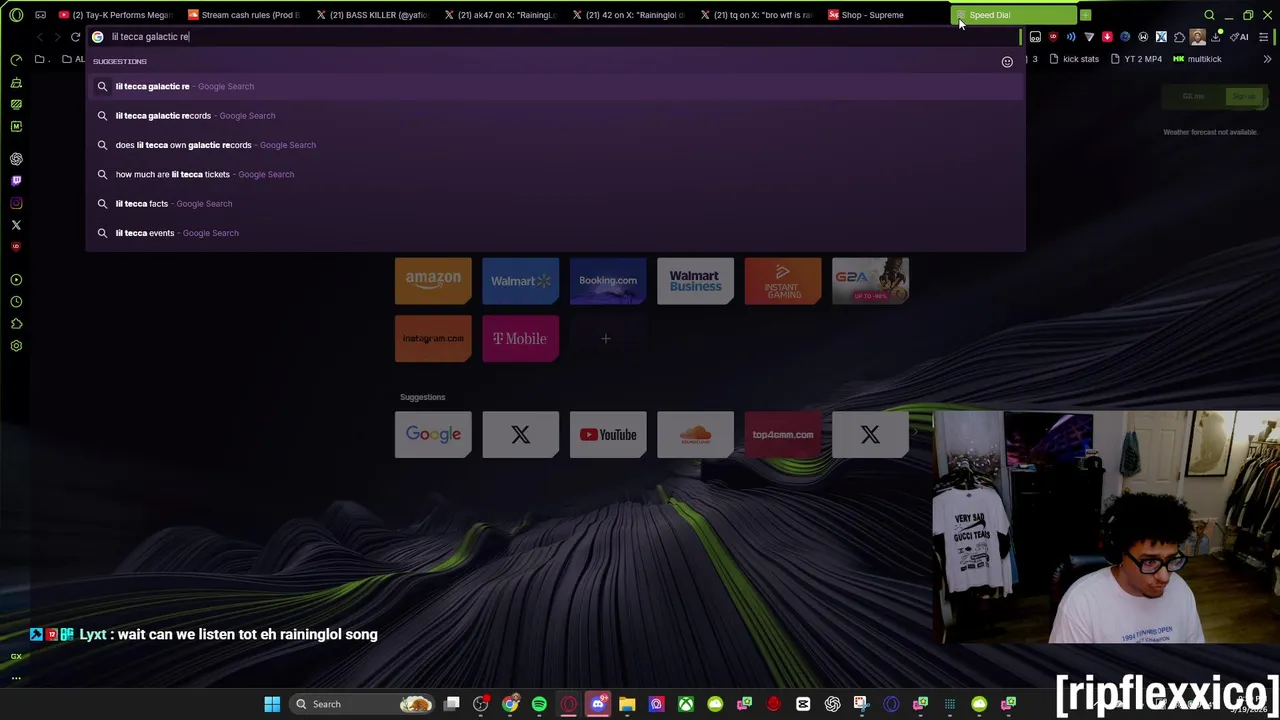Open Easy Setup menu lines icon

[1264, 37]
